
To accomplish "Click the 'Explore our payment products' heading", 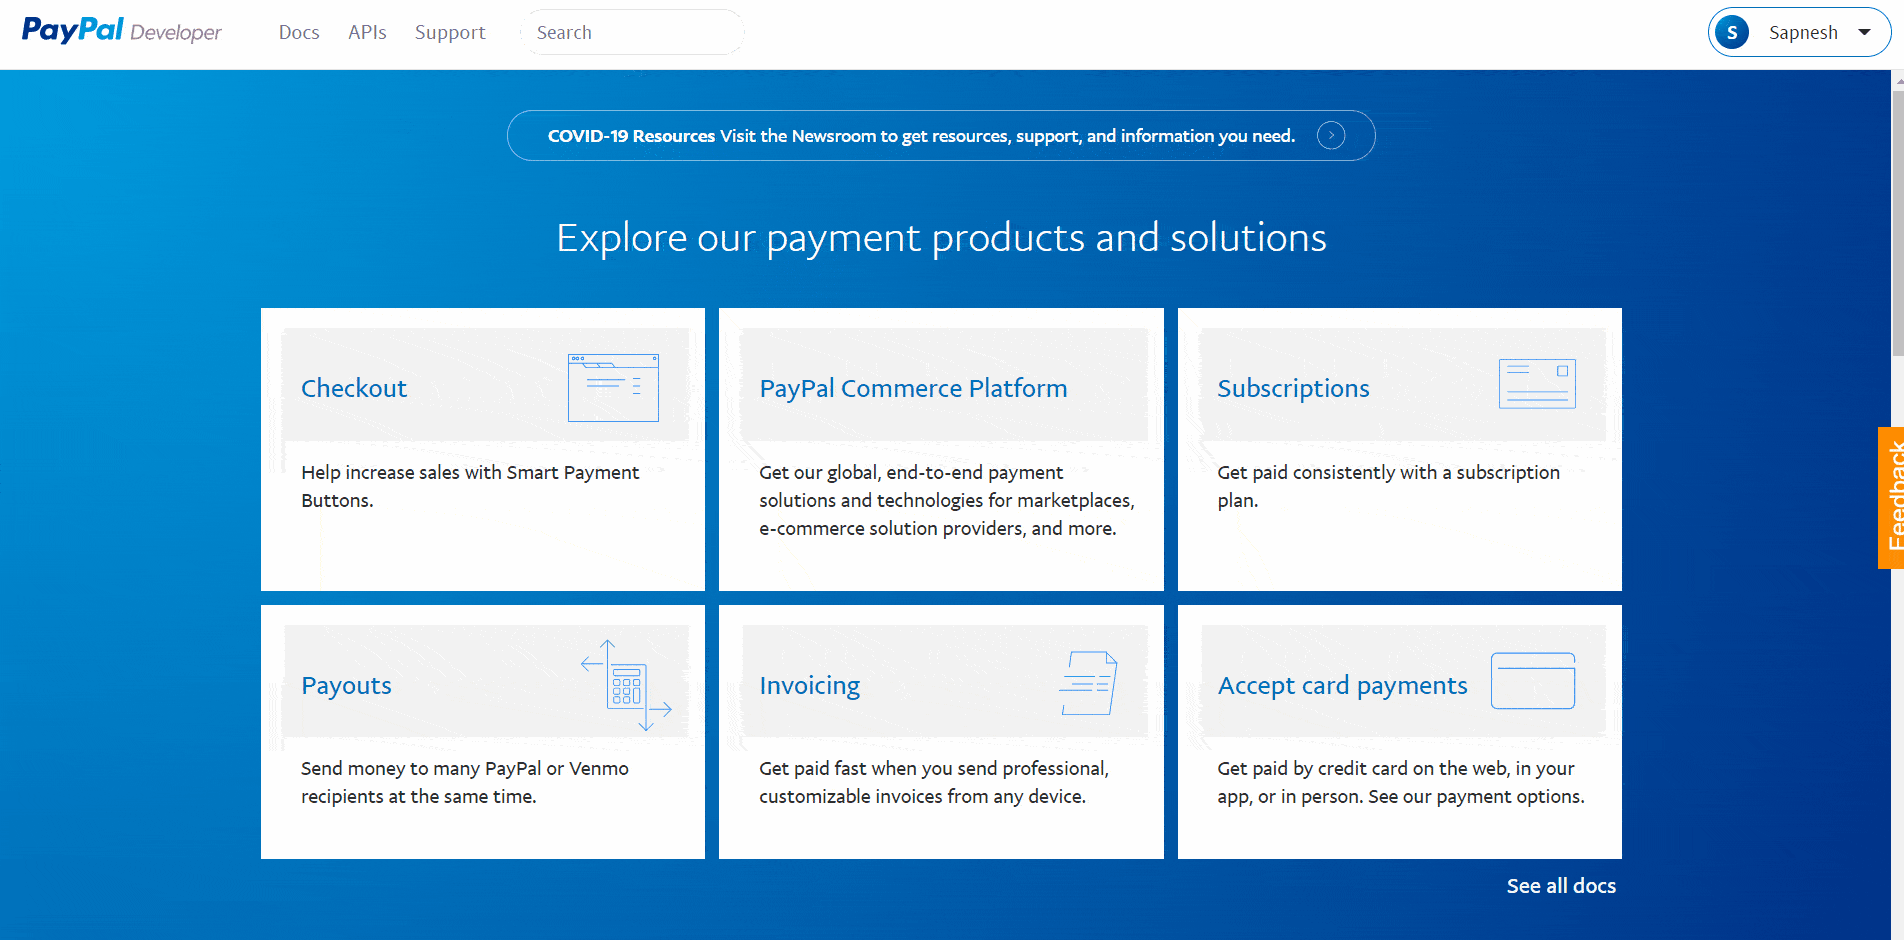I will pyautogui.click(x=941, y=238).
